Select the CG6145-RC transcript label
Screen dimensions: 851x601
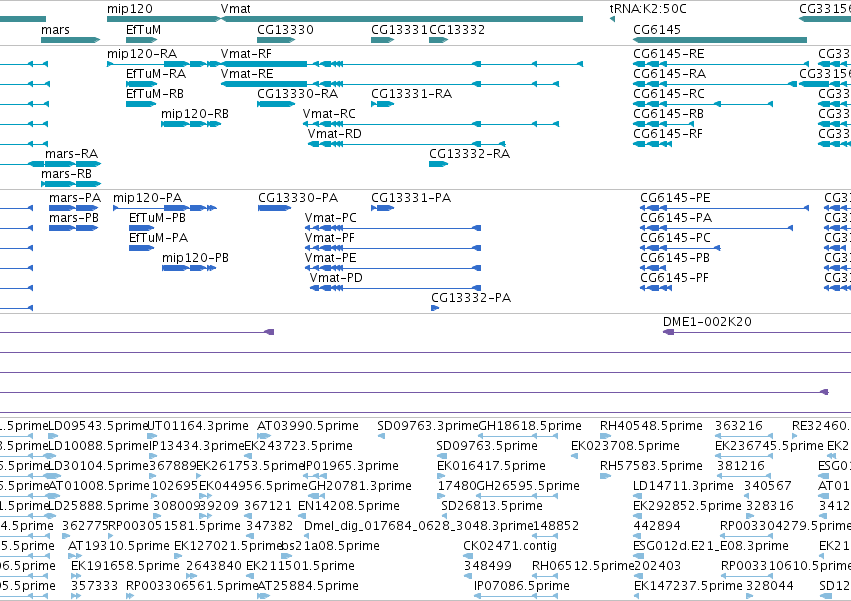click(x=669, y=93)
